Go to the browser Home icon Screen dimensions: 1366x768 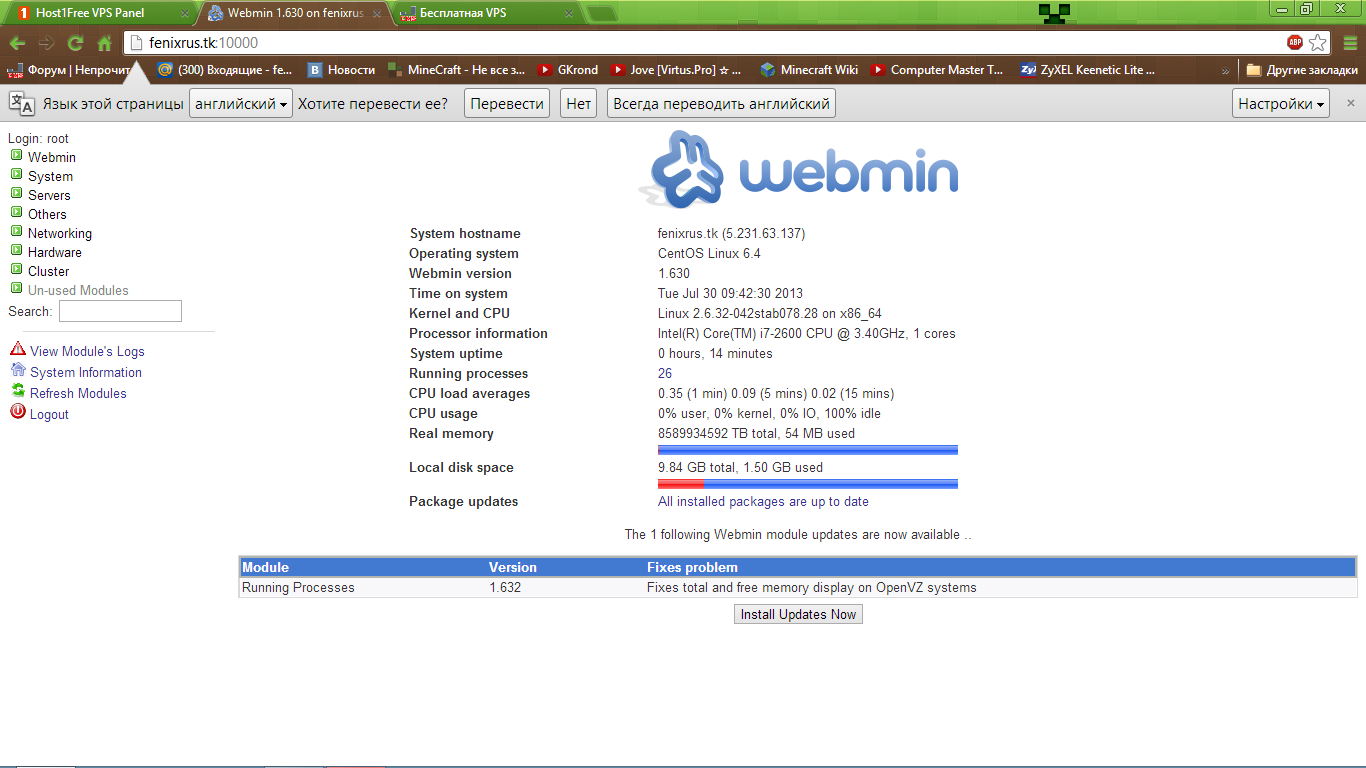pos(104,43)
